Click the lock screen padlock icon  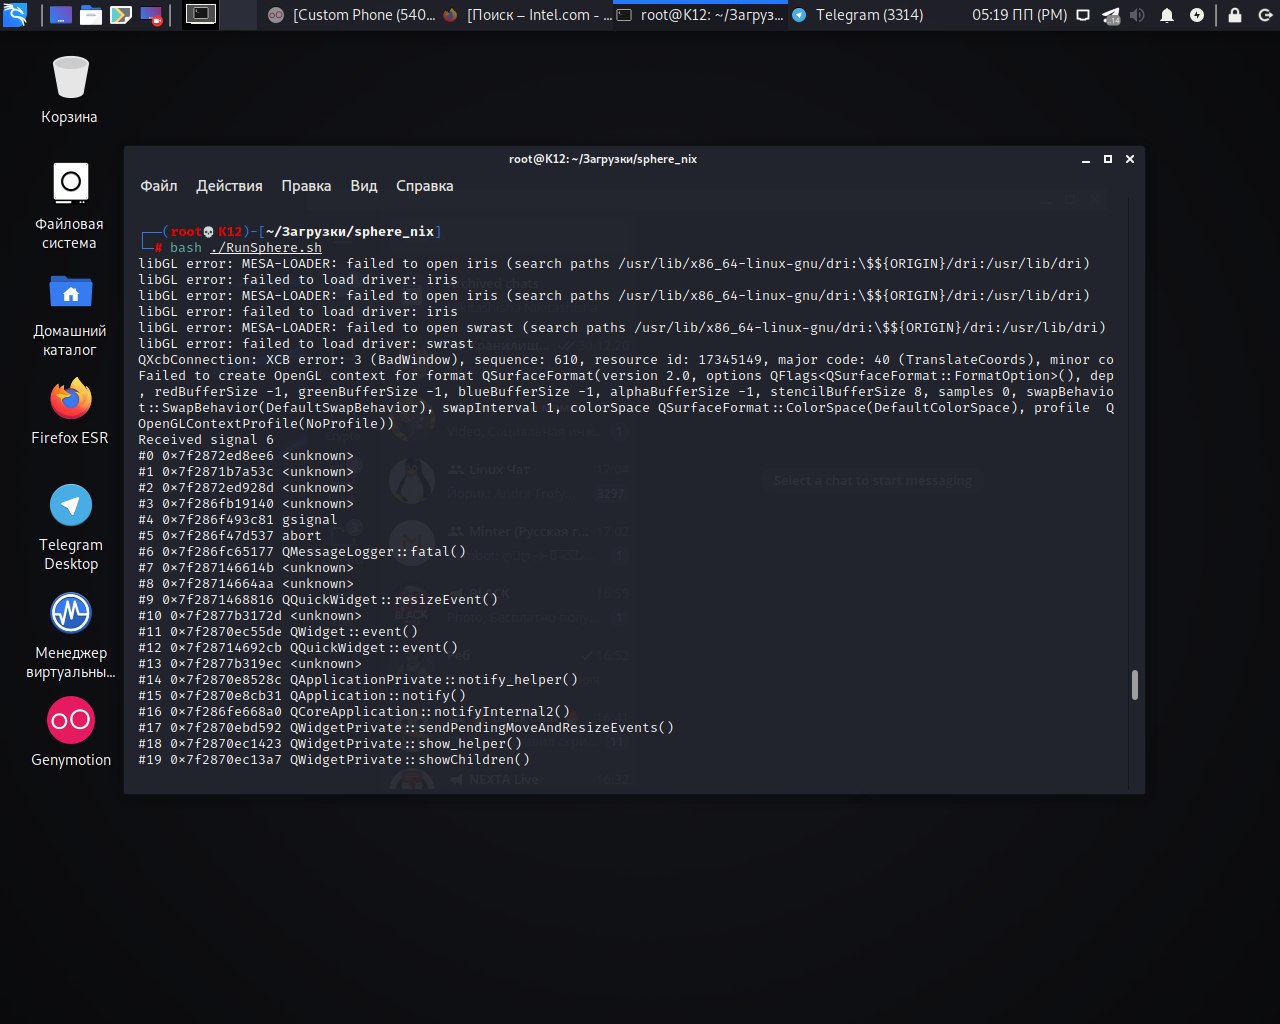coord(1235,15)
